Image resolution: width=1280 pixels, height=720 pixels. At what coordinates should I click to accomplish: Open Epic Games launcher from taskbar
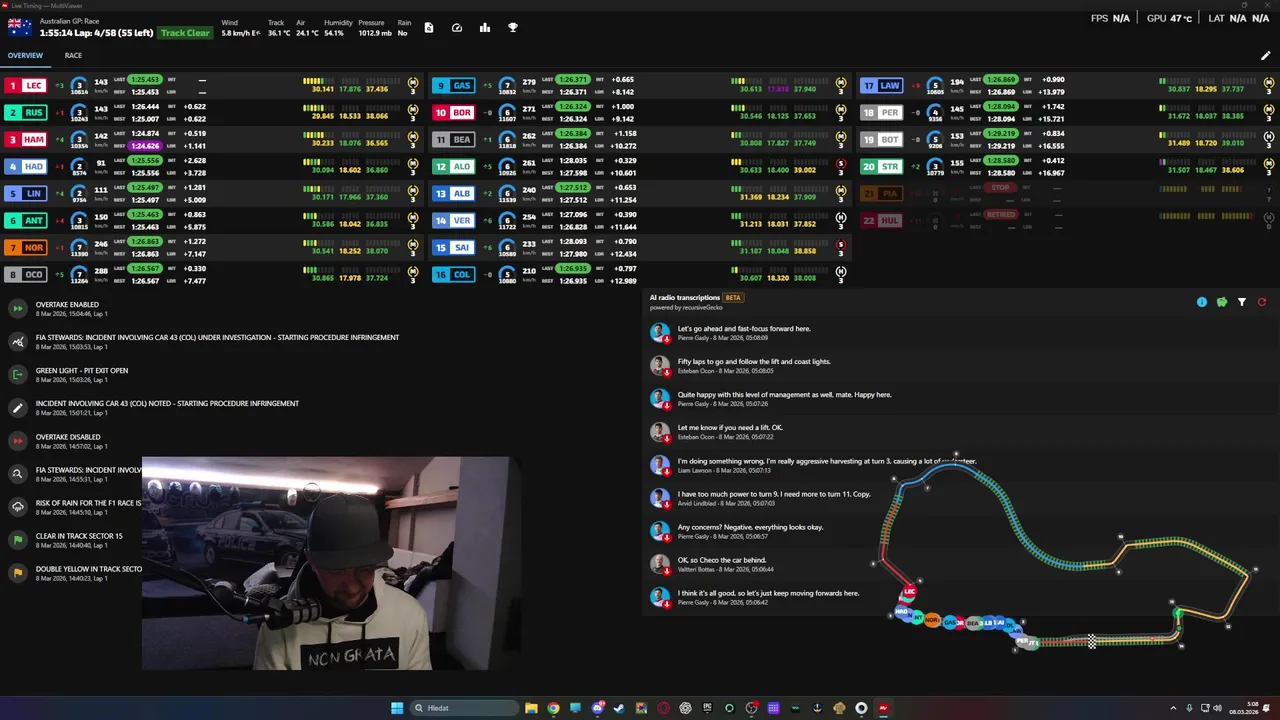[x=707, y=708]
